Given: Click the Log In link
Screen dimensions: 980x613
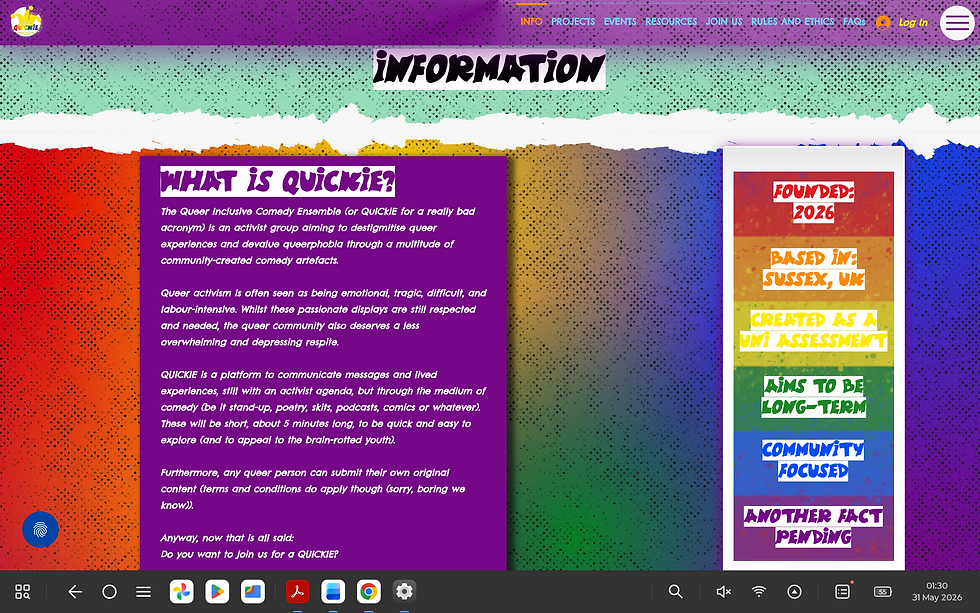Looking at the screenshot, I should pos(913,22).
